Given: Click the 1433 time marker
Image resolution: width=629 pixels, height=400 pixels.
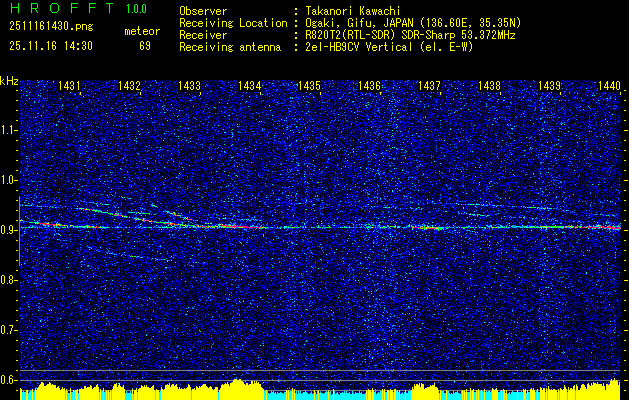Looking at the screenshot, I should click(x=189, y=85).
